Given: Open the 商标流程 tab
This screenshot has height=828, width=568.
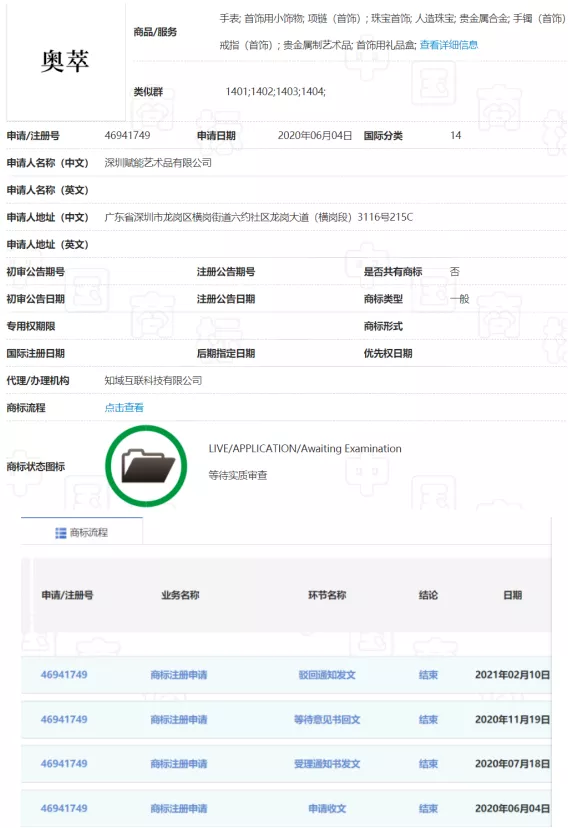Looking at the screenshot, I should (x=82, y=532).
